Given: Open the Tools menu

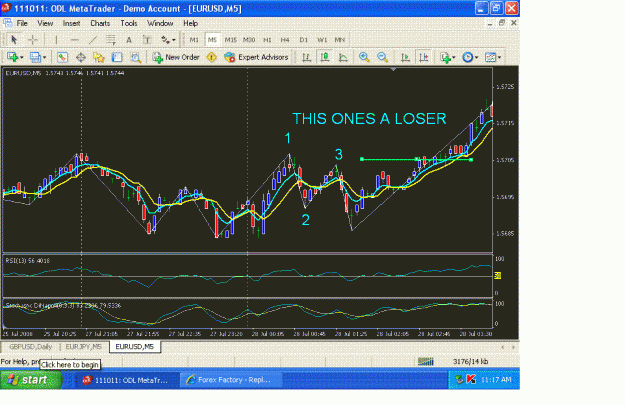Looking at the screenshot, I should pos(129,24).
